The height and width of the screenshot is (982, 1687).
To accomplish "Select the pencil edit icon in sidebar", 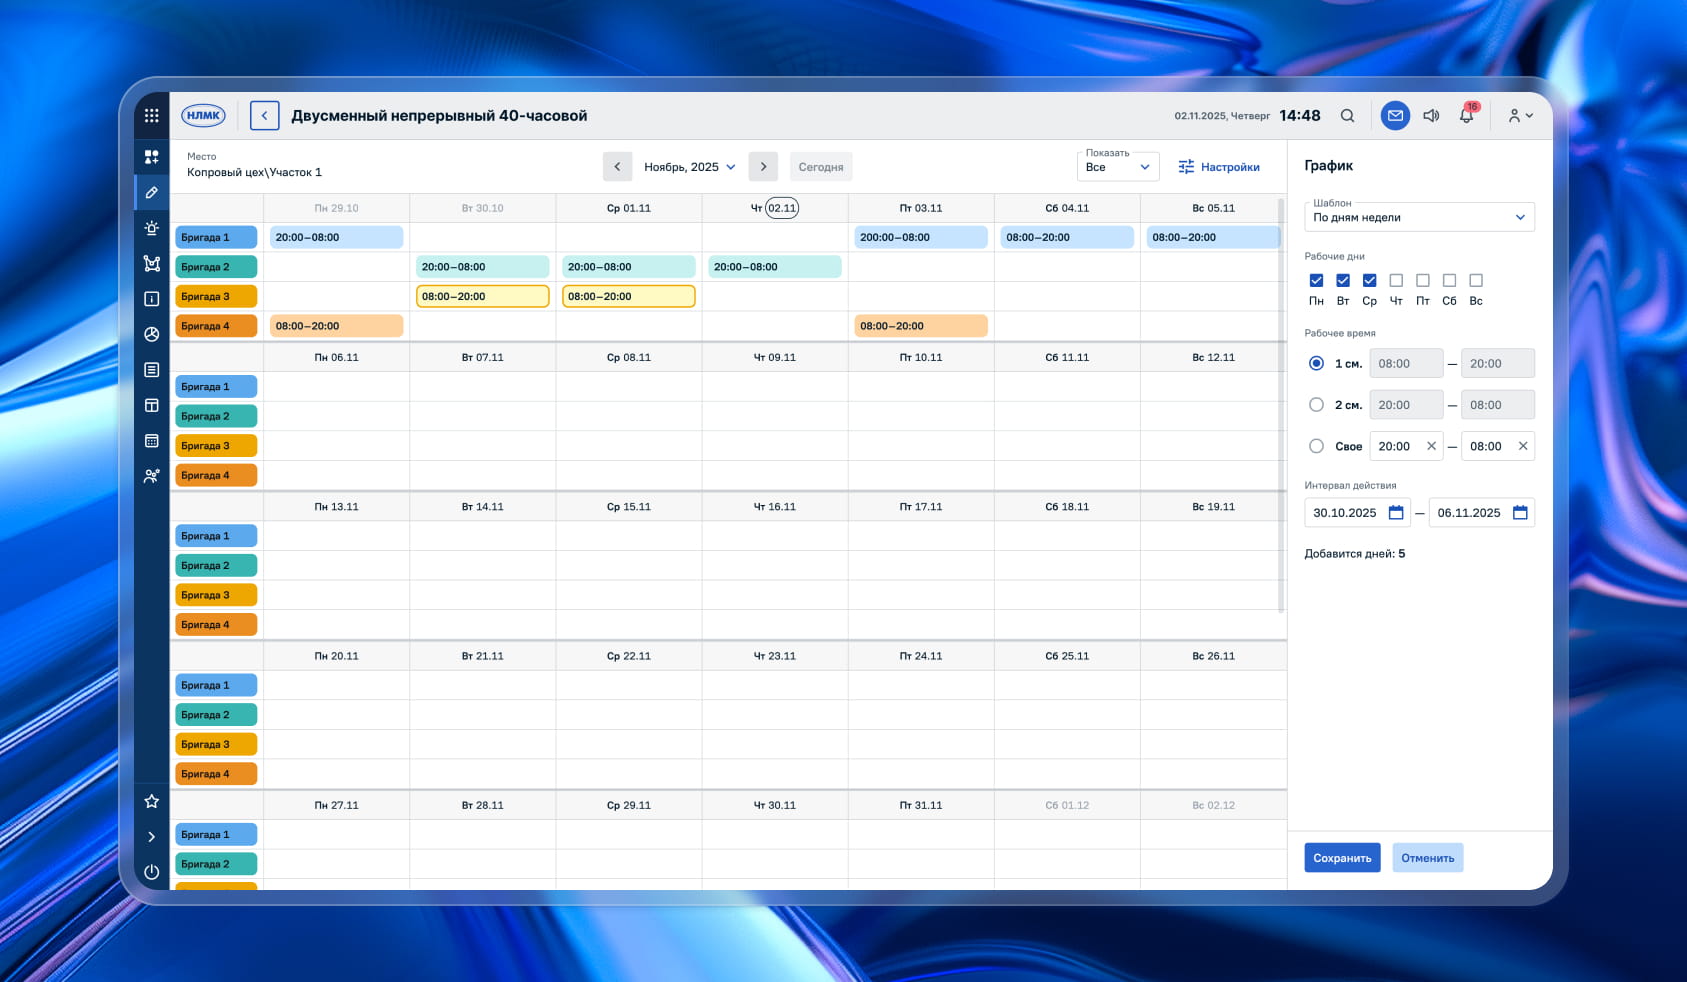I will pyautogui.click(x=152, y=192).
